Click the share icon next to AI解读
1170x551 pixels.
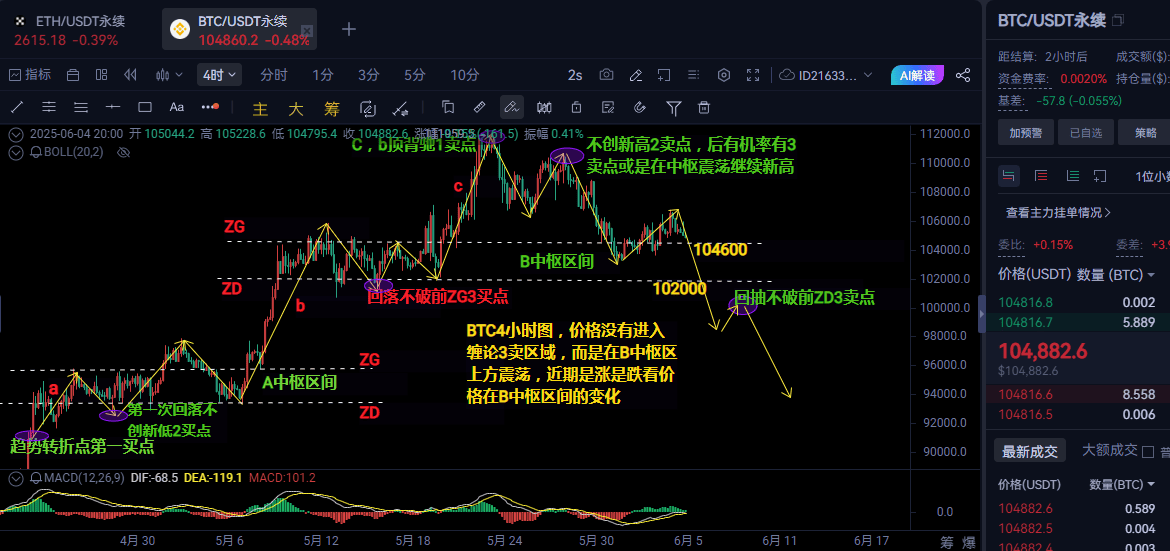(x=962, y=75)
